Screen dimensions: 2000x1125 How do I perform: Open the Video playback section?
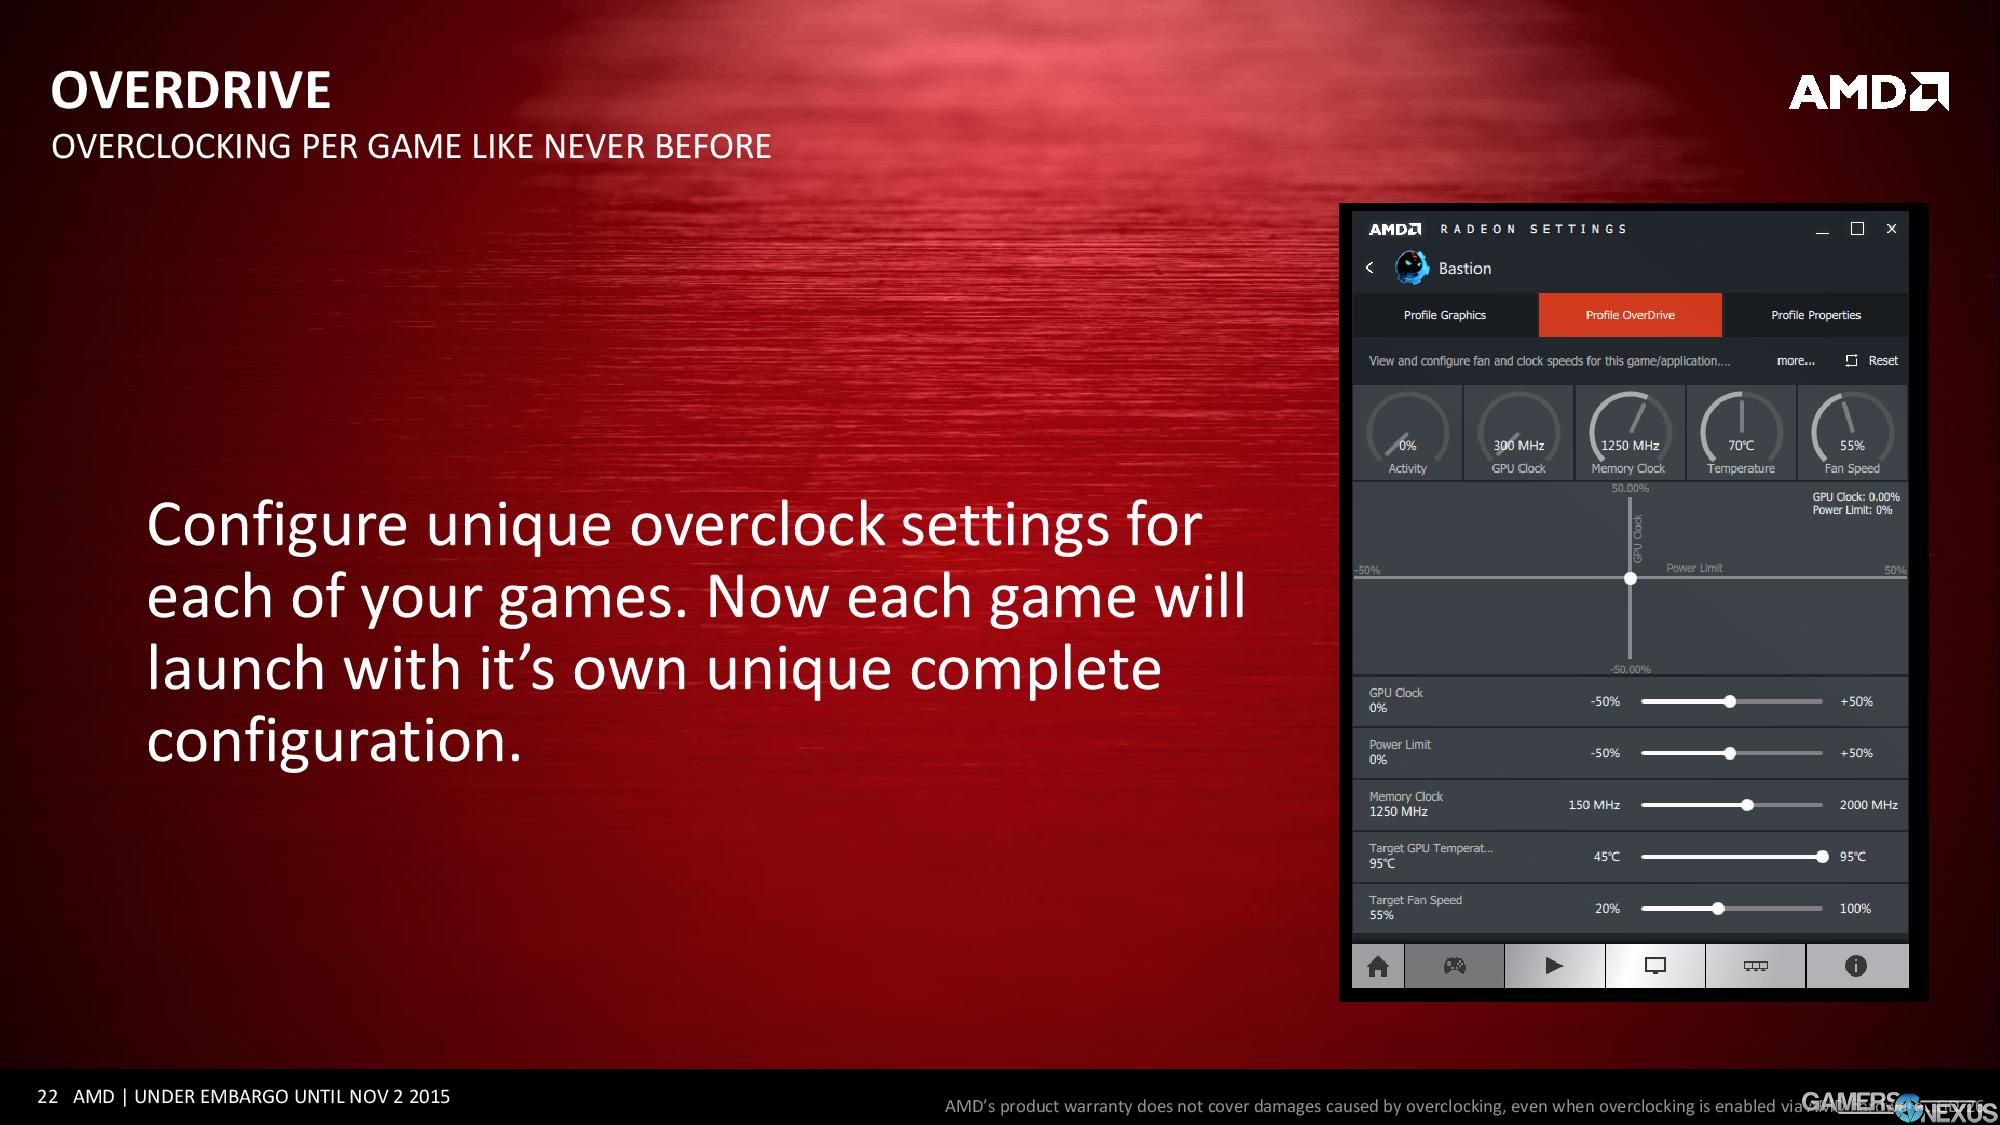pyautogui.click(x=1555, y=966)
